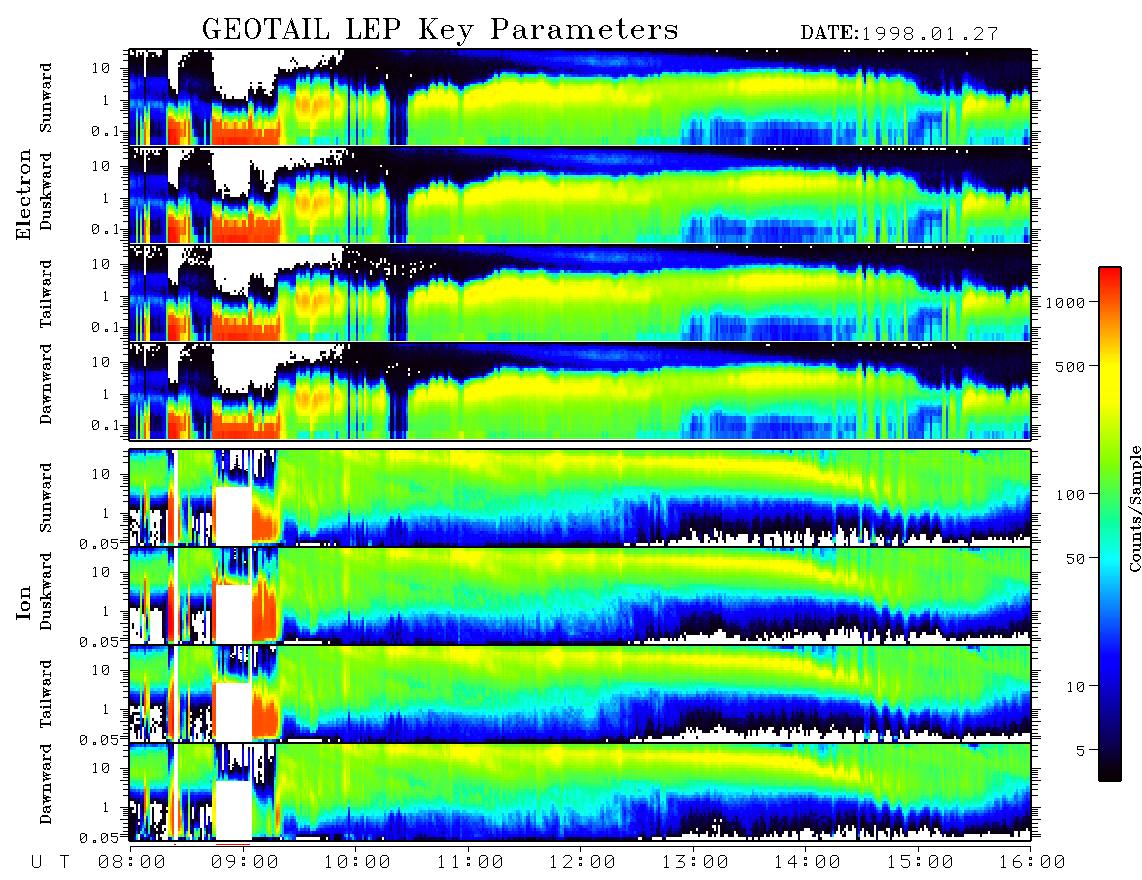Select the 100 colorbar tick label
This screenshot has width=1142, height=880.
1070,495
